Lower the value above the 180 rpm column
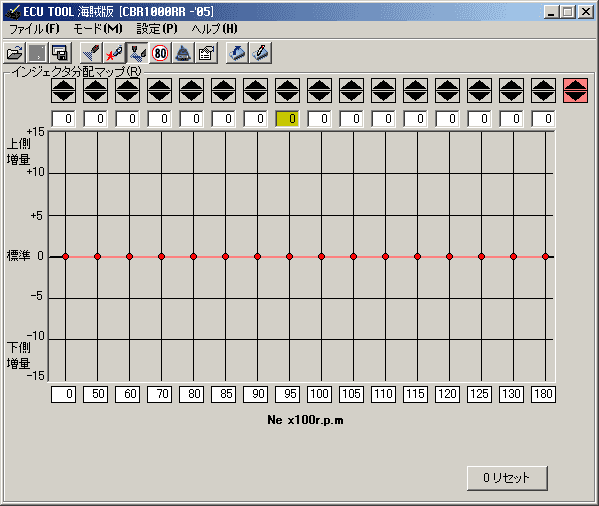599x506 pixels. pos(544,96)
